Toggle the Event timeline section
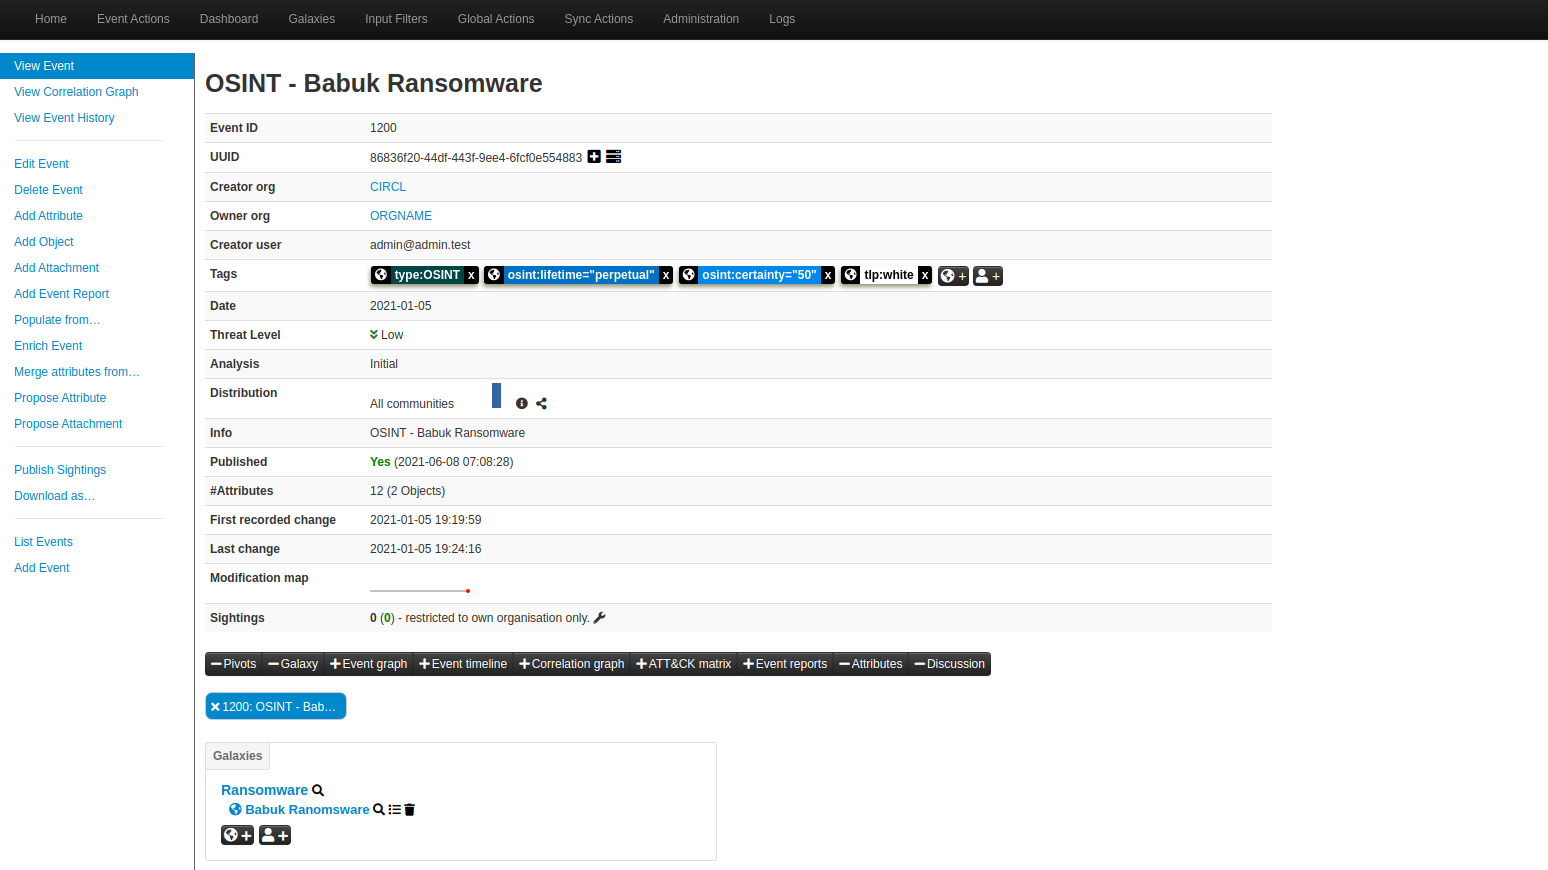Image resolution: width=1548 pixels, height=870 pixels. (463, 664)
